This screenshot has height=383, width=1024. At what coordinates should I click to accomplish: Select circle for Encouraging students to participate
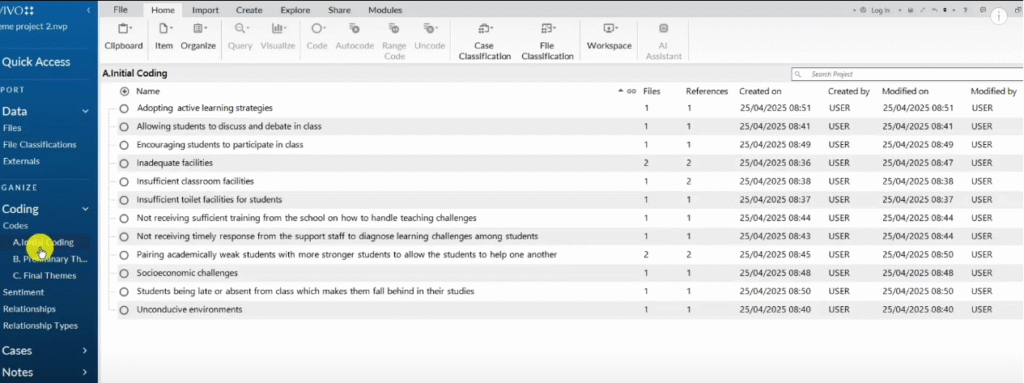pos(124,144)
